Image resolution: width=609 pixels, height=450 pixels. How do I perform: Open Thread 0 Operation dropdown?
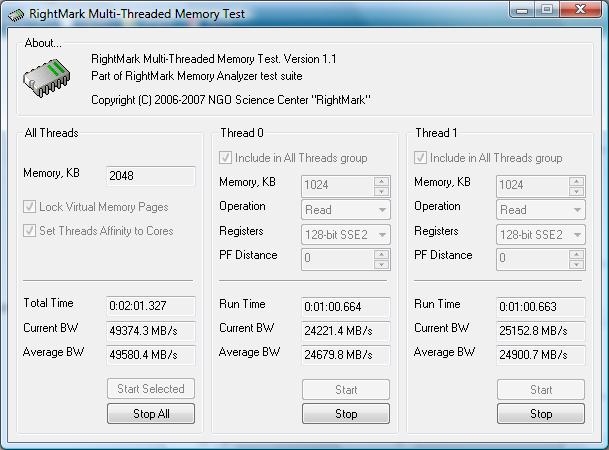pyautogui.click(x=346, y=210)
